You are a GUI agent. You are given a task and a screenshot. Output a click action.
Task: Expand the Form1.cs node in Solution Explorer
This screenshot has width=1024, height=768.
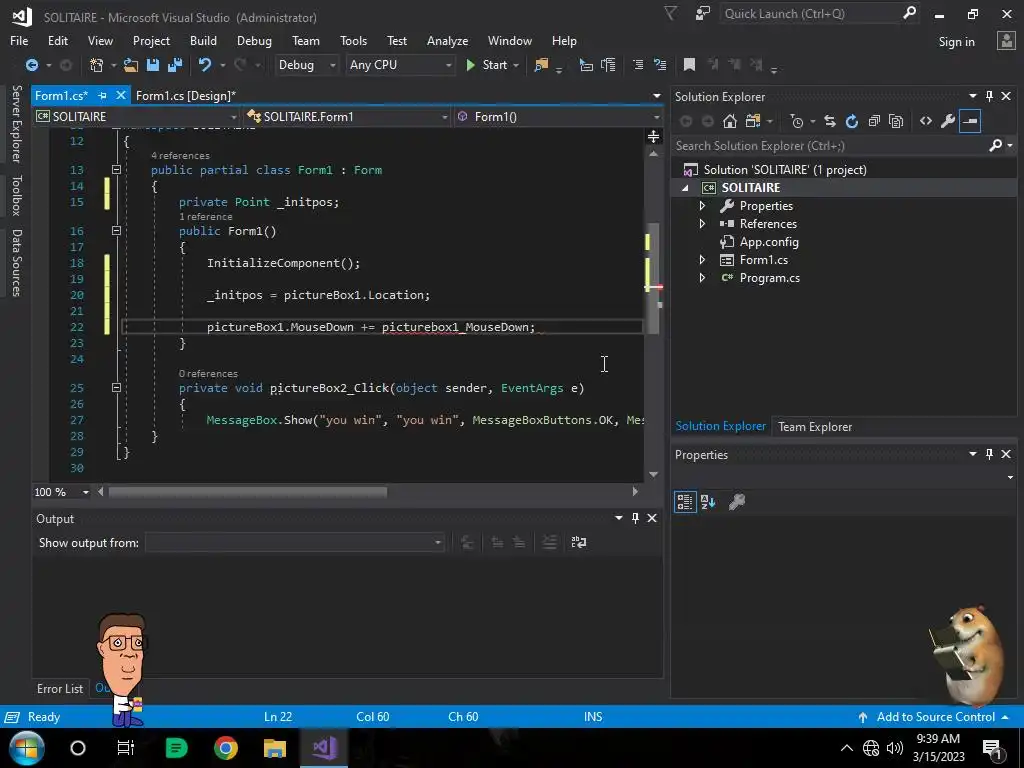(x=702, y=260)
